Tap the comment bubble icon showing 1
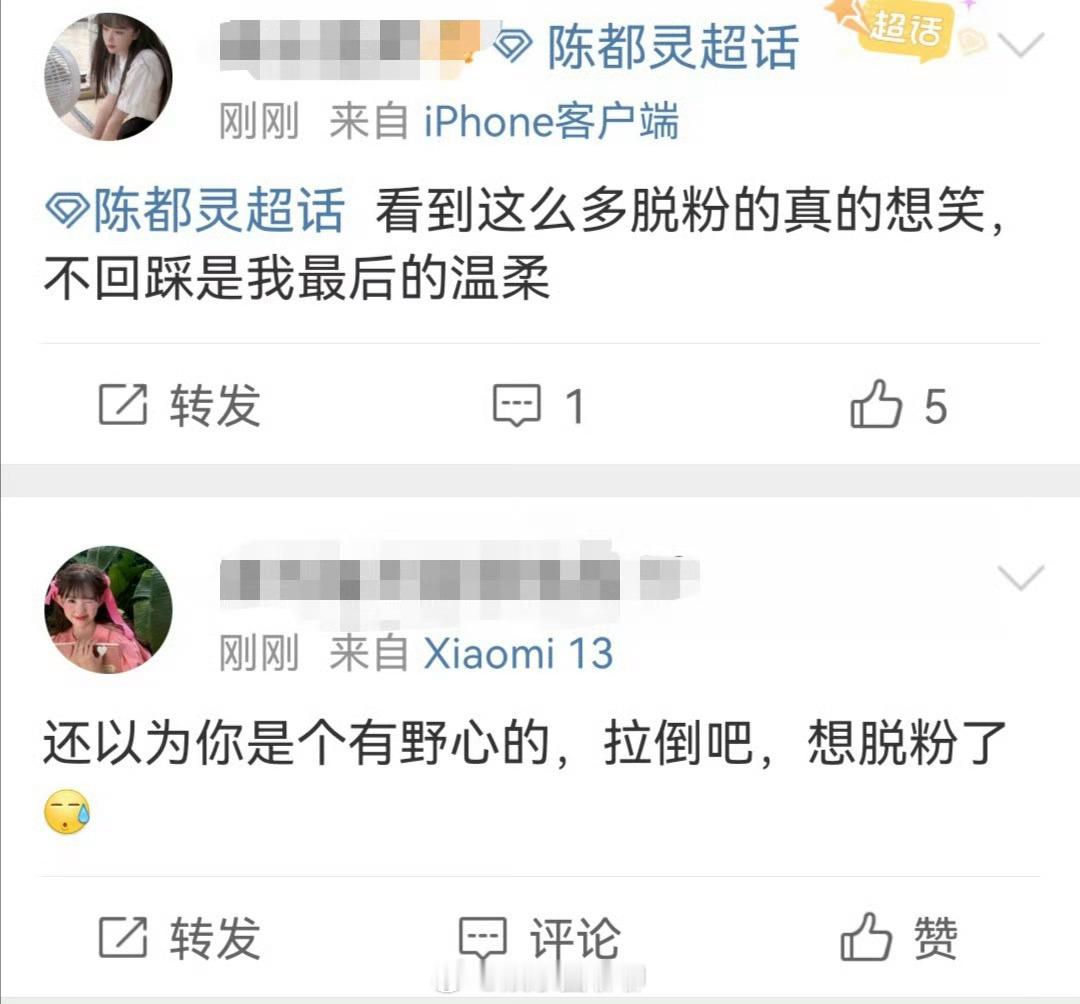Screen dimensions: 1080x1004 click(517, 405)
